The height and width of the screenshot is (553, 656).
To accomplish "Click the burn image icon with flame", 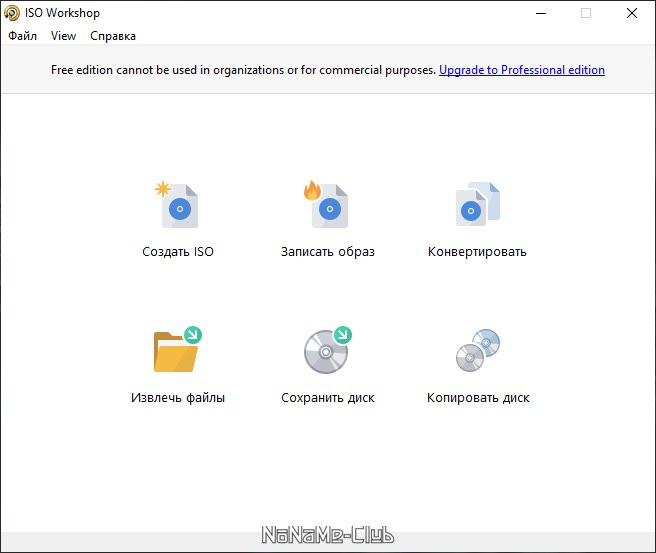I will 327,206.
